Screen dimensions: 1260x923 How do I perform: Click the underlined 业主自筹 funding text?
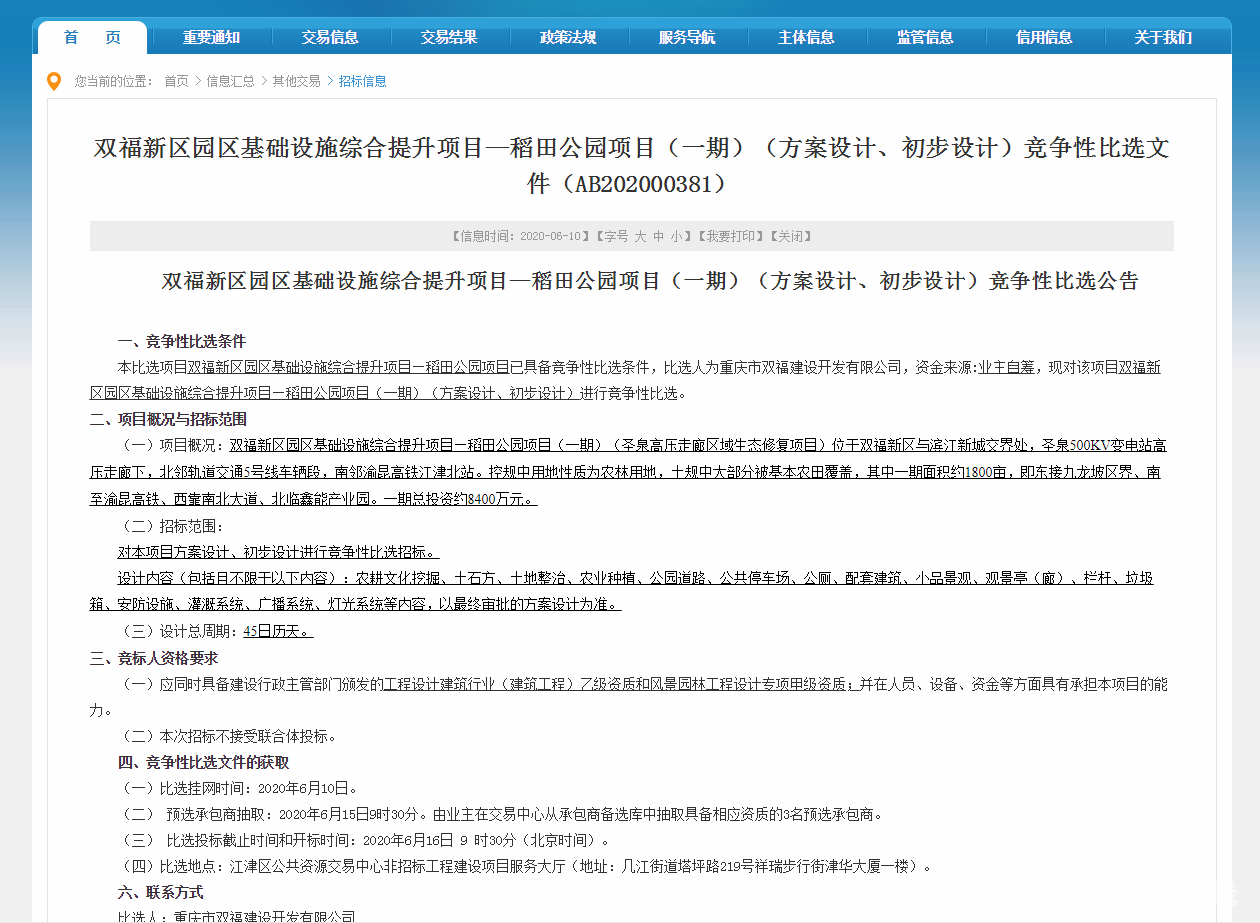click(x=1006, y=367)
